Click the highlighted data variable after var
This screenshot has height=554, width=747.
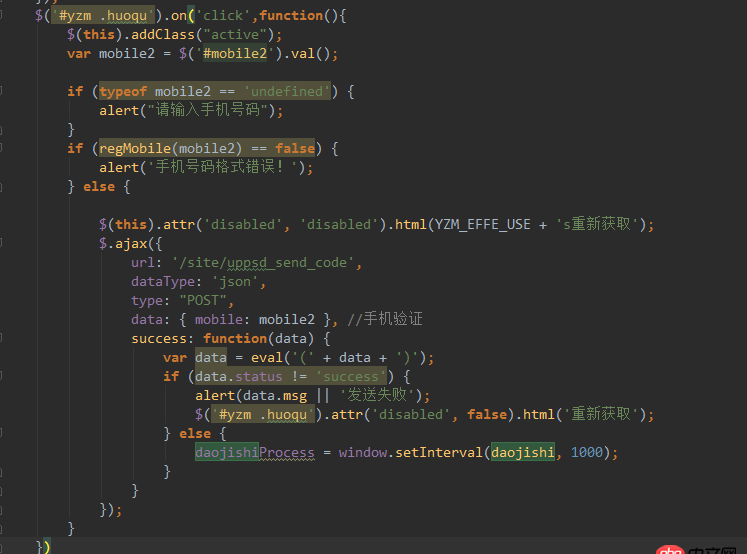[x=211, y=358]
